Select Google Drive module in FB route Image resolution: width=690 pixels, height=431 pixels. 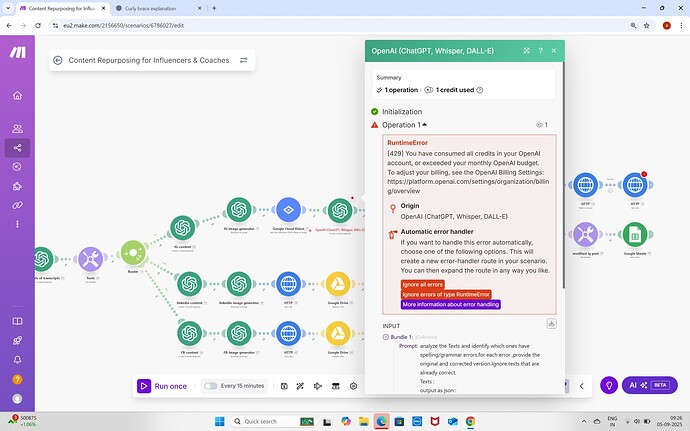pyautogui.click(x=338, y=333)
